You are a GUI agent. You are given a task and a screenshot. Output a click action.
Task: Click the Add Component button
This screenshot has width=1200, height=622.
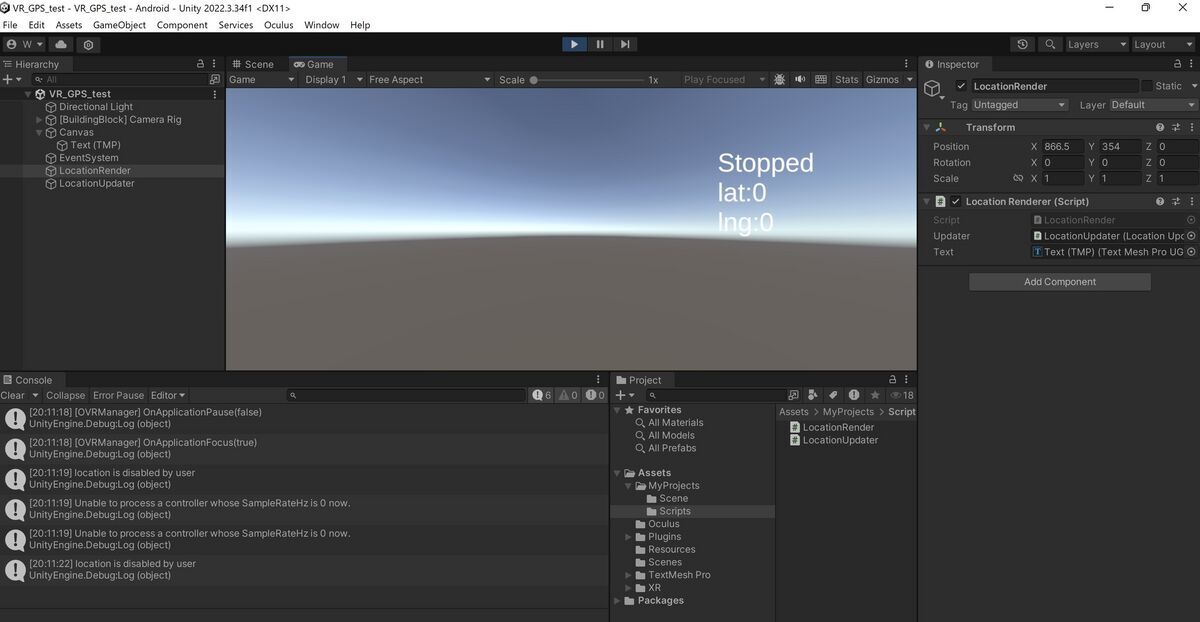tap(1060, 282)
